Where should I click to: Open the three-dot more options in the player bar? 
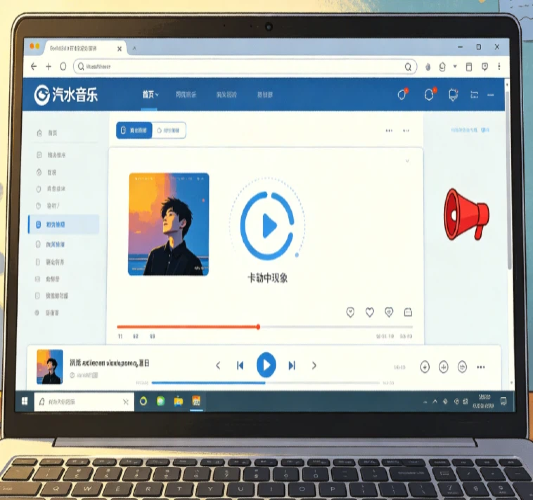coord(481,367)
